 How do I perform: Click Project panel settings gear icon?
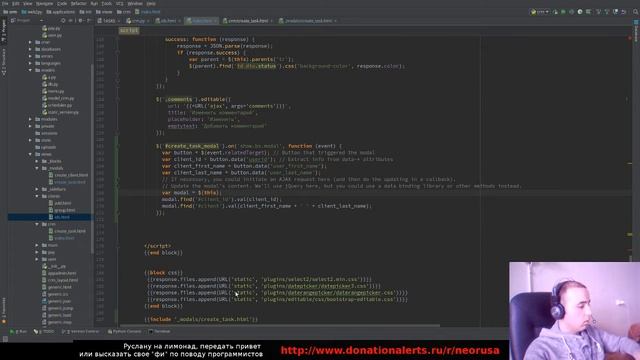[80, 20]
